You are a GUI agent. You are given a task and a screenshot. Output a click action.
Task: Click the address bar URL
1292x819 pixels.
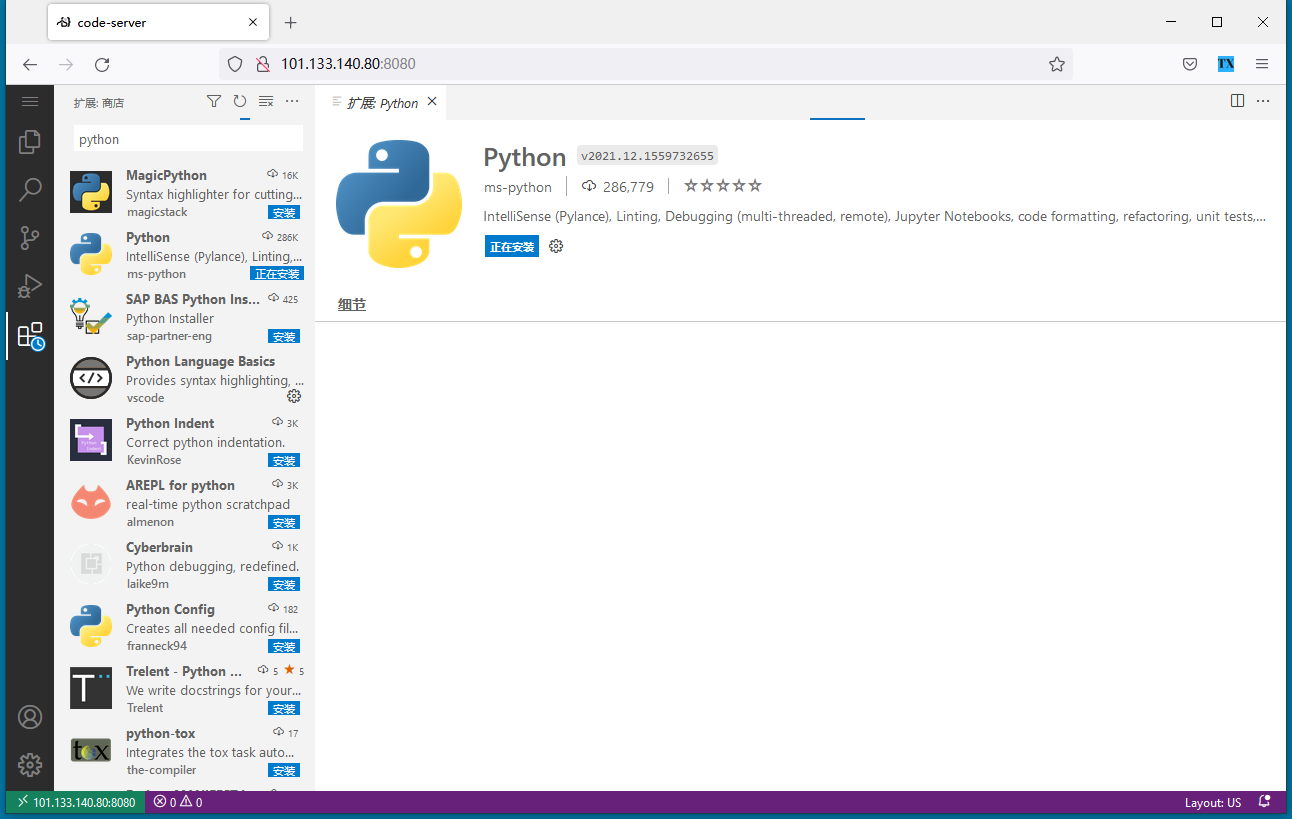[x=348, y=64]
